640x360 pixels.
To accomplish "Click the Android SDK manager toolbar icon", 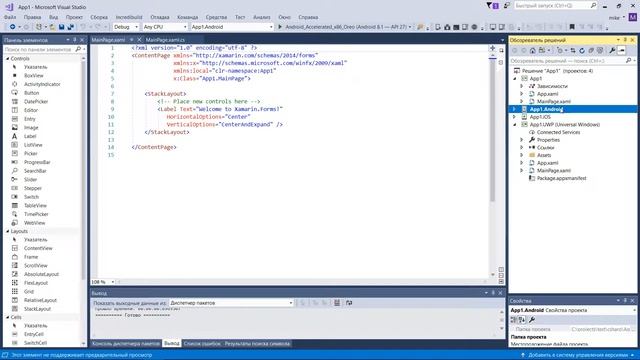I will 447,27.
